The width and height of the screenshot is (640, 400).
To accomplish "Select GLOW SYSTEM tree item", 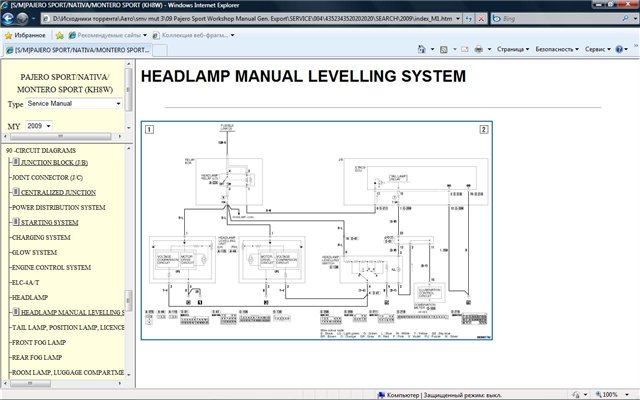I will (x=34, y=253).
